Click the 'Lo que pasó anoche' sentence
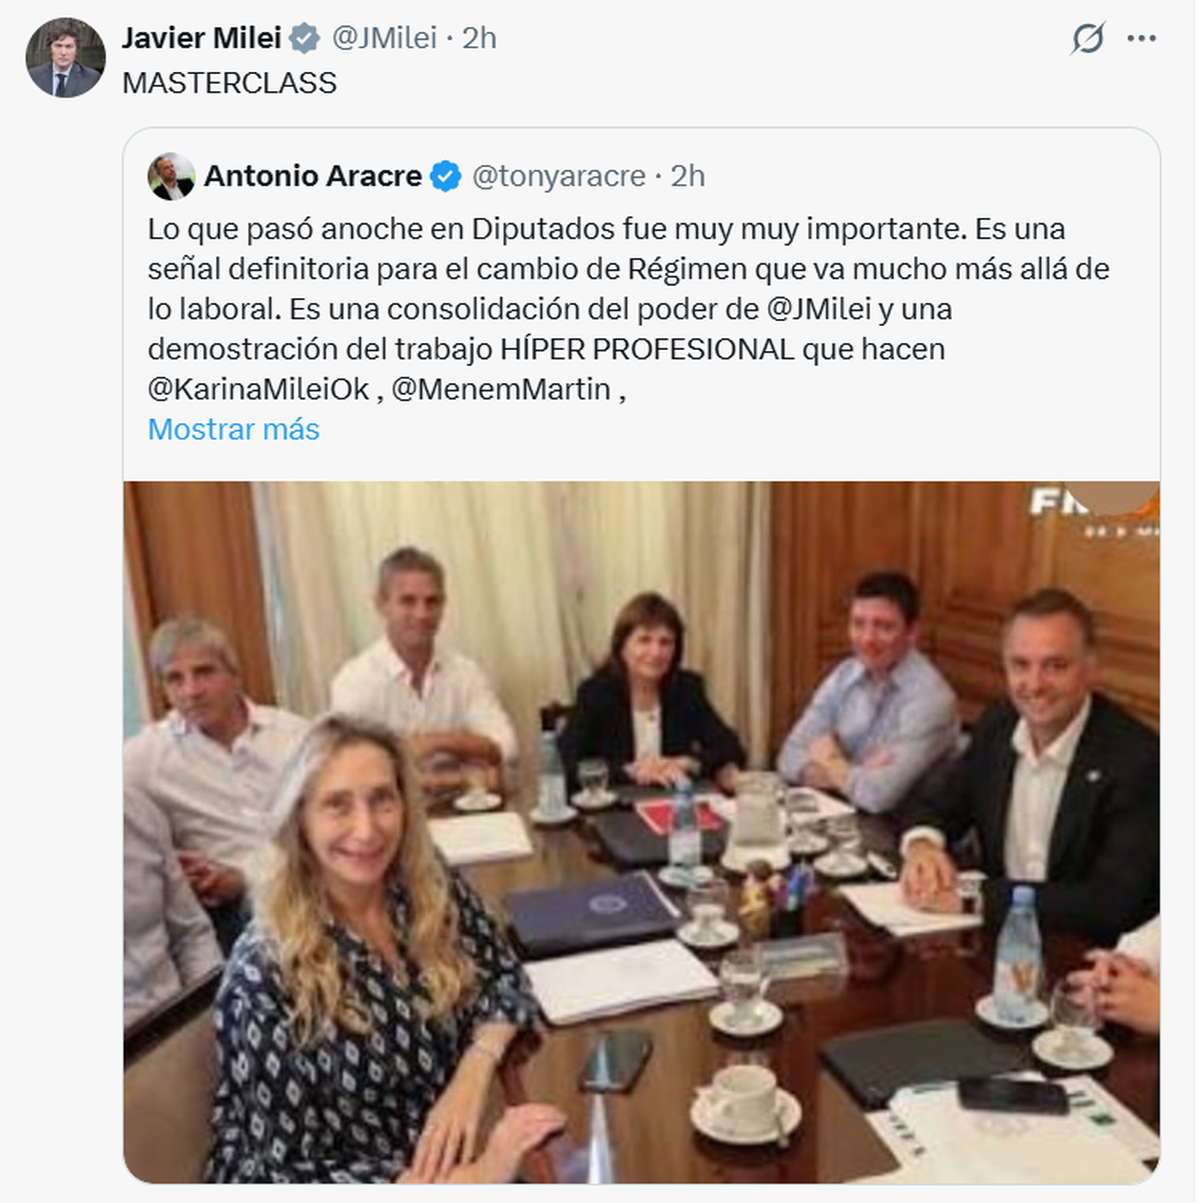The height and width of the screenshot is (1203, 1200). click(x=557, y=229)
